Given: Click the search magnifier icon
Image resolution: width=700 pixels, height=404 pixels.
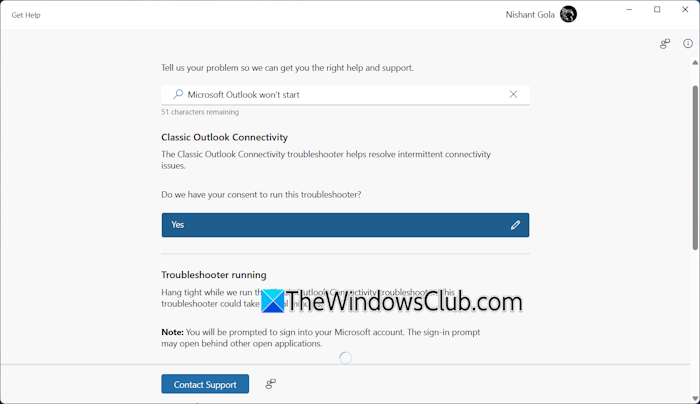Looking at the screenshot, I should (178, 94).
